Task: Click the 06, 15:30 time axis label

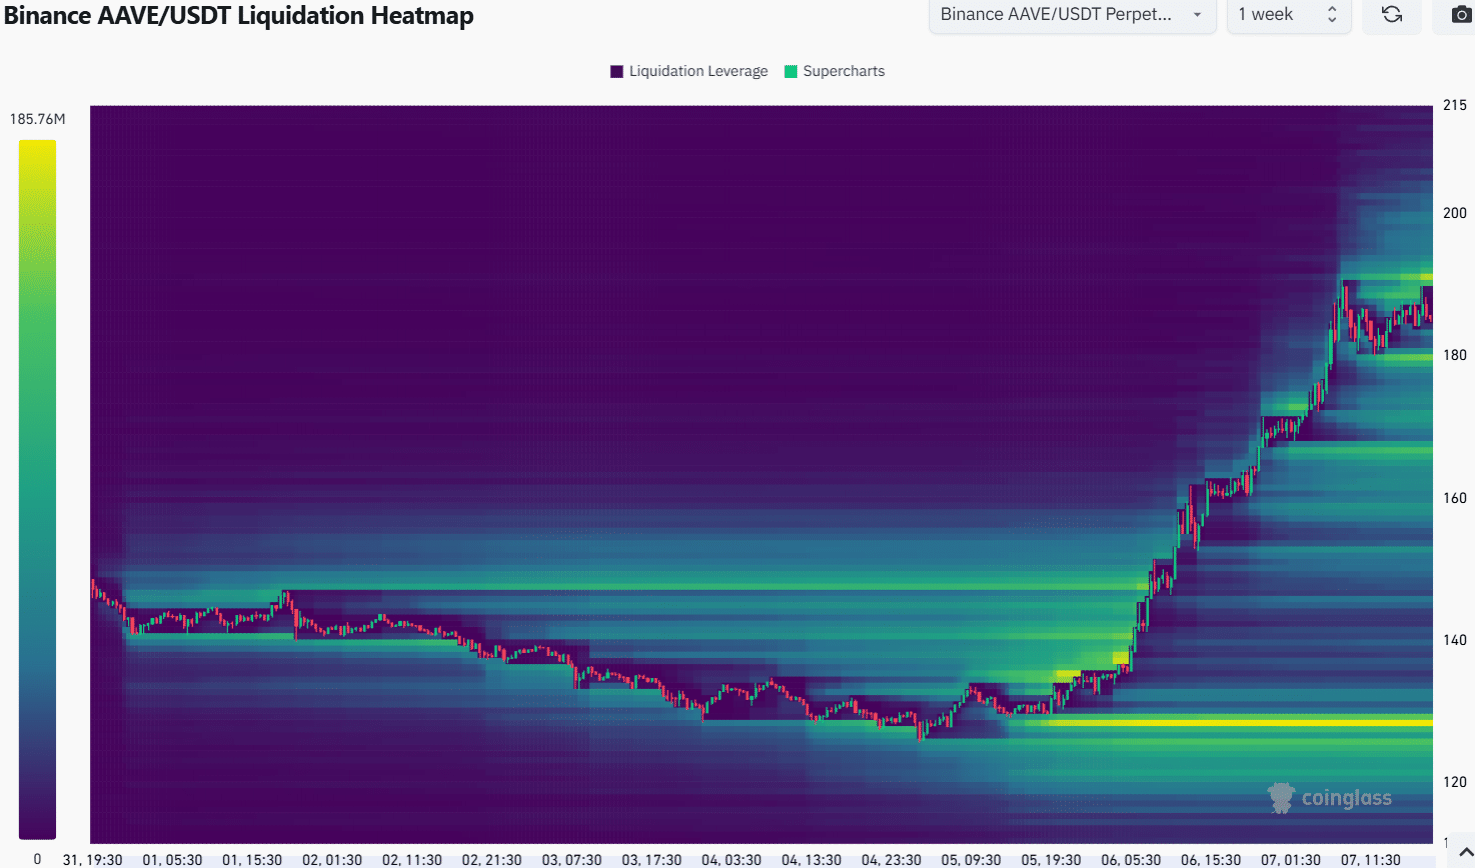Action: pos(1211,860)
